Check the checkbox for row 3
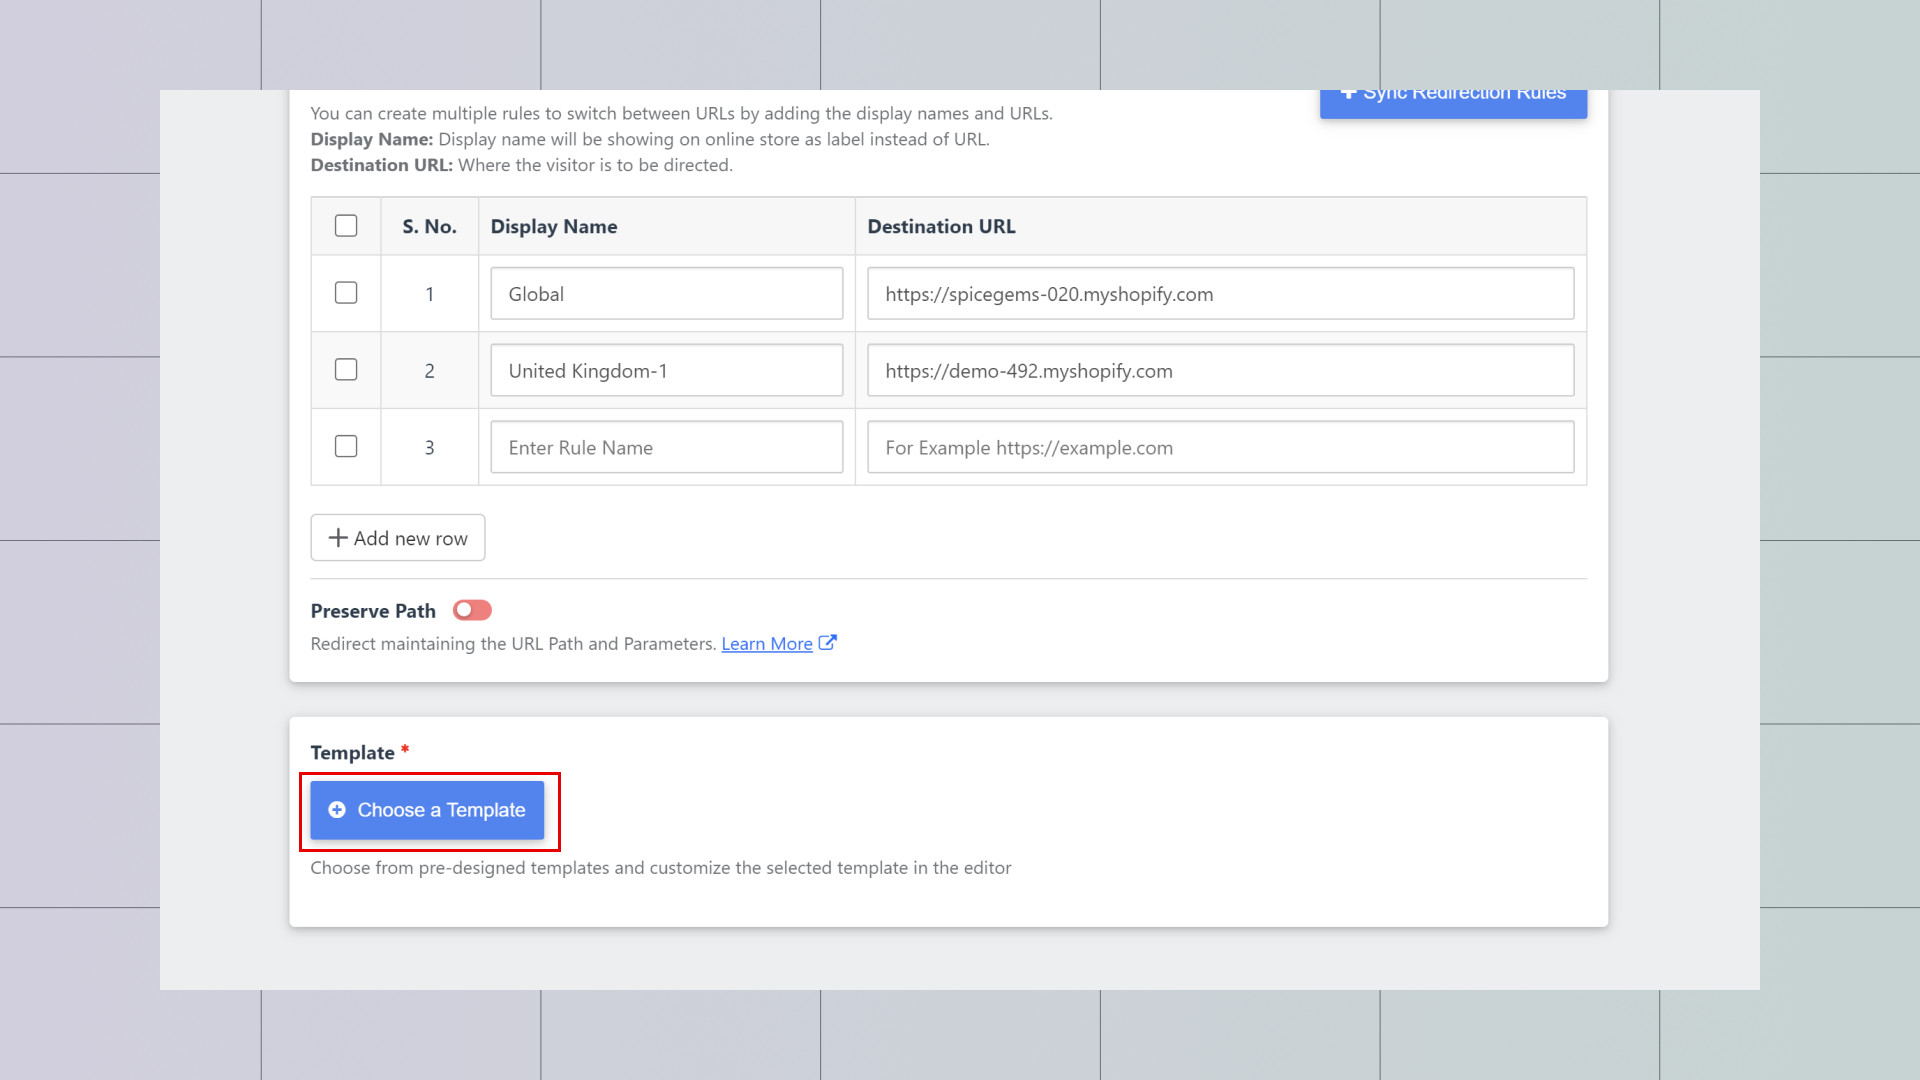The image size is (1920, 1080). coord(346,447)
